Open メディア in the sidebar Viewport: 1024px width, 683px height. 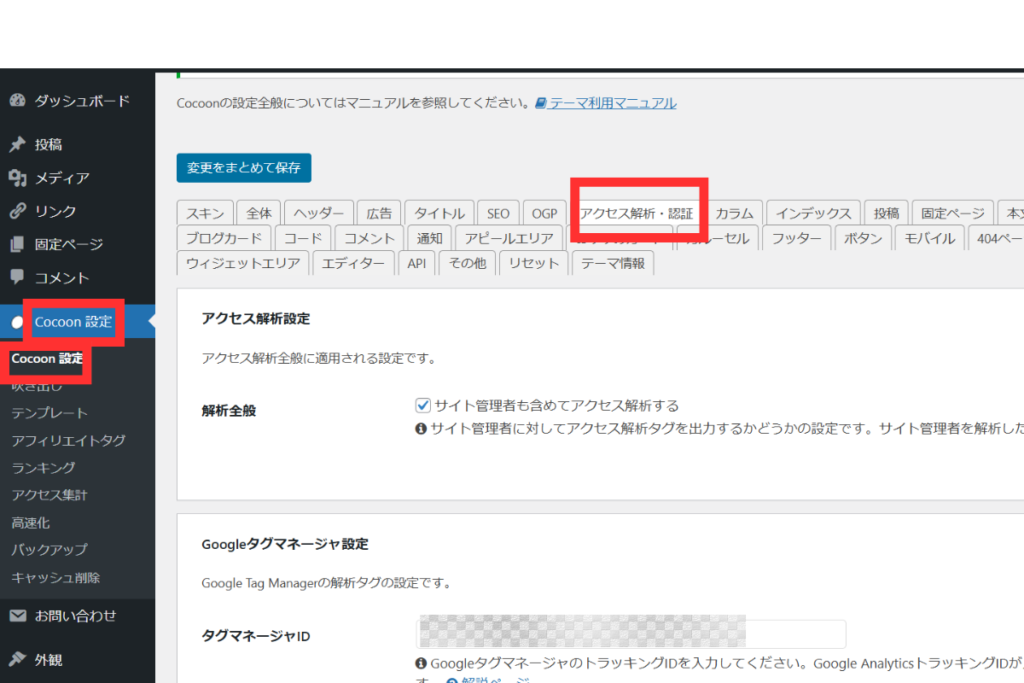point(77,178)
